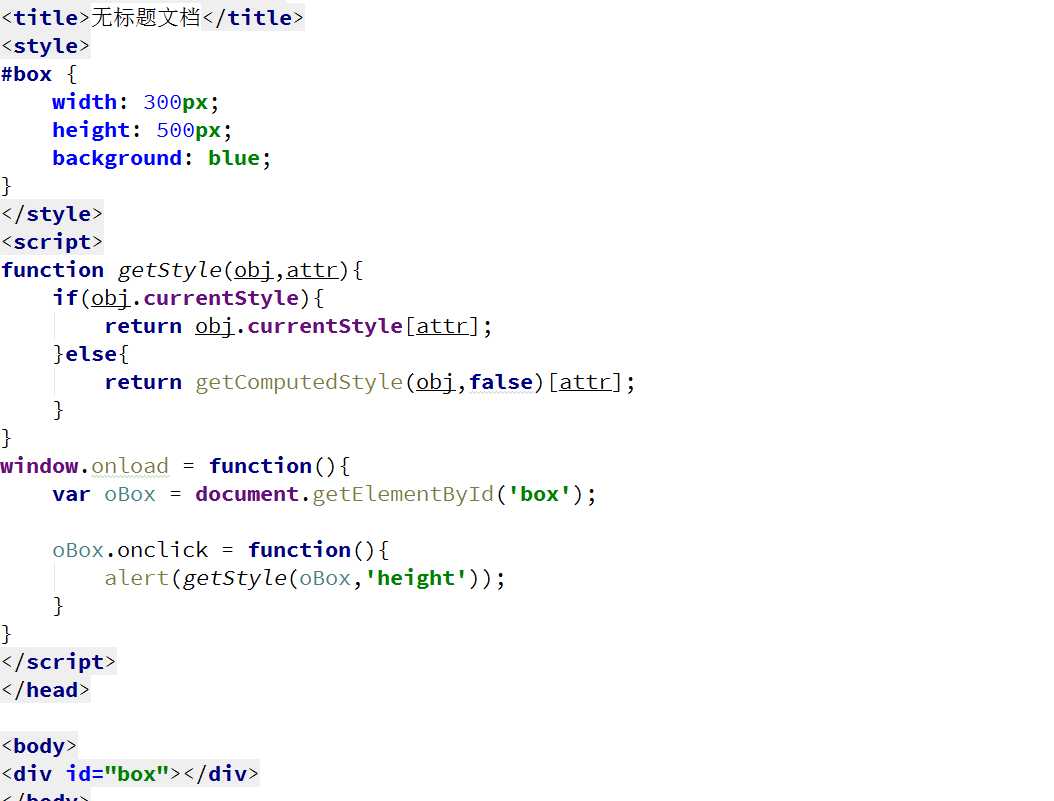Click the getComputedStyle call
1054x801 pixels.
299,382
